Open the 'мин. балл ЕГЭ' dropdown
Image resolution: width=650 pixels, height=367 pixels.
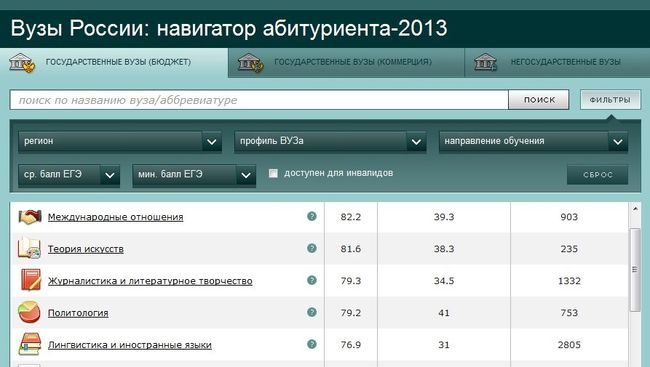pos(194,175)
